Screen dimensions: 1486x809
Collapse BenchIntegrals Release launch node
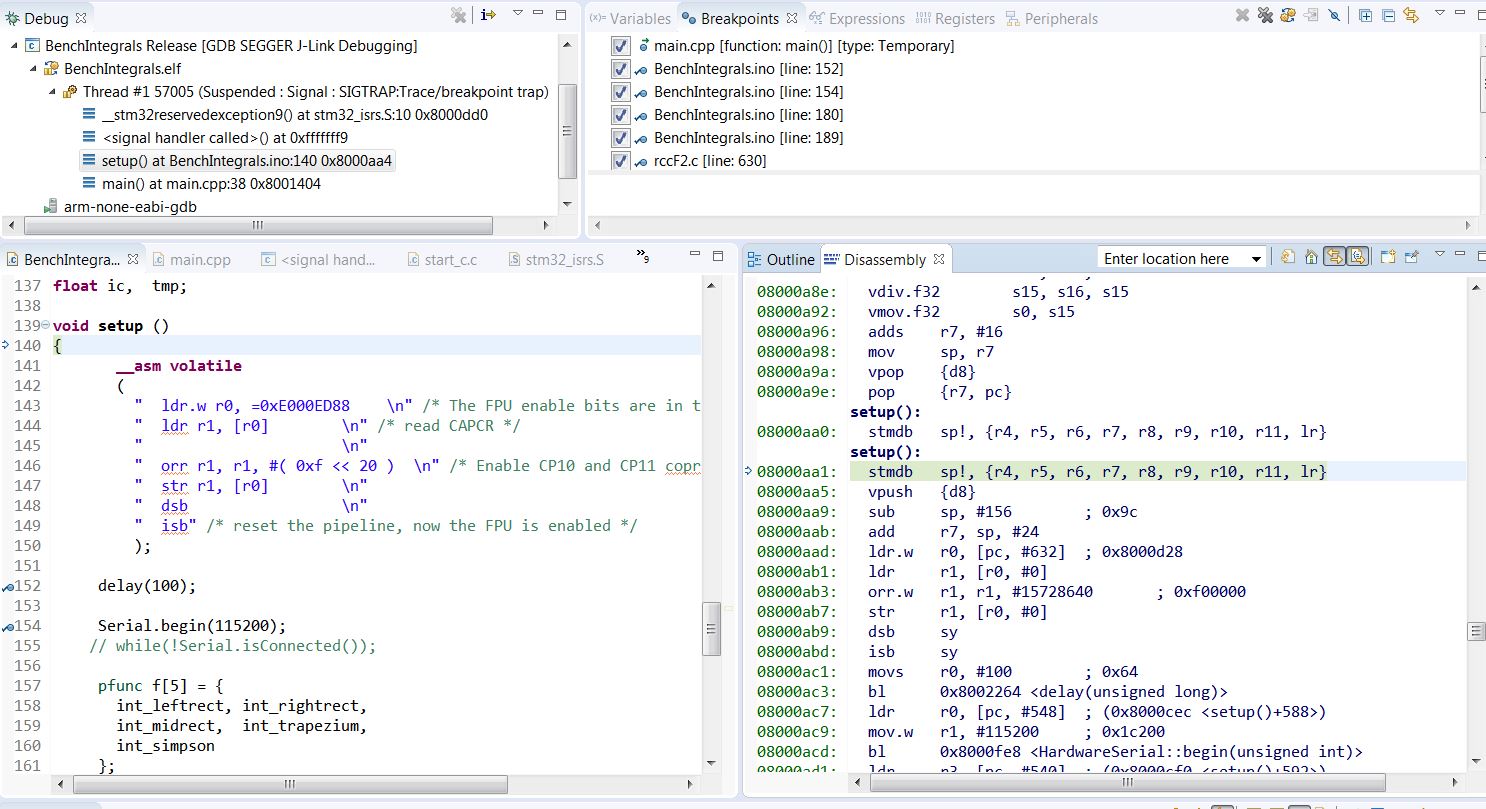tap(14, 46)
